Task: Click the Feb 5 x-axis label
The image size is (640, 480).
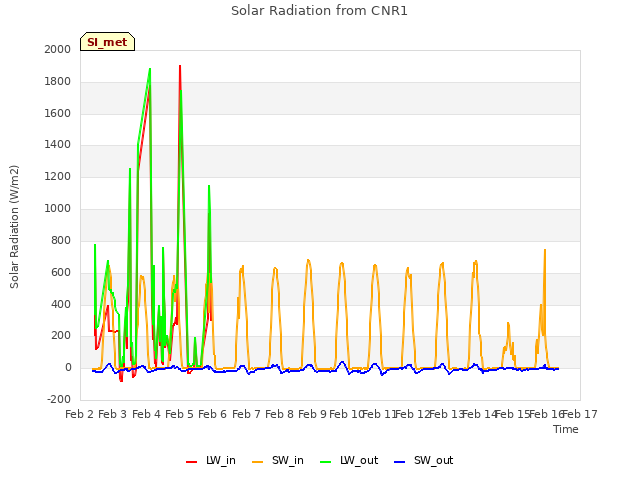Action: point(179,414)
